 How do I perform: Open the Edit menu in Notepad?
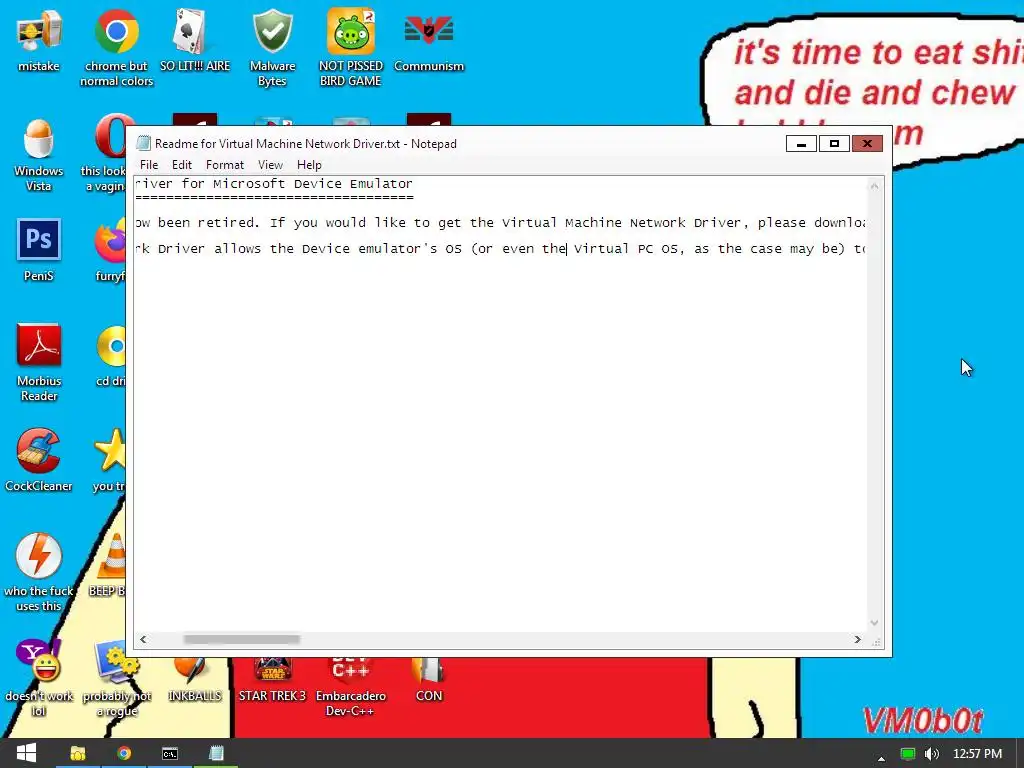point(182,165)
